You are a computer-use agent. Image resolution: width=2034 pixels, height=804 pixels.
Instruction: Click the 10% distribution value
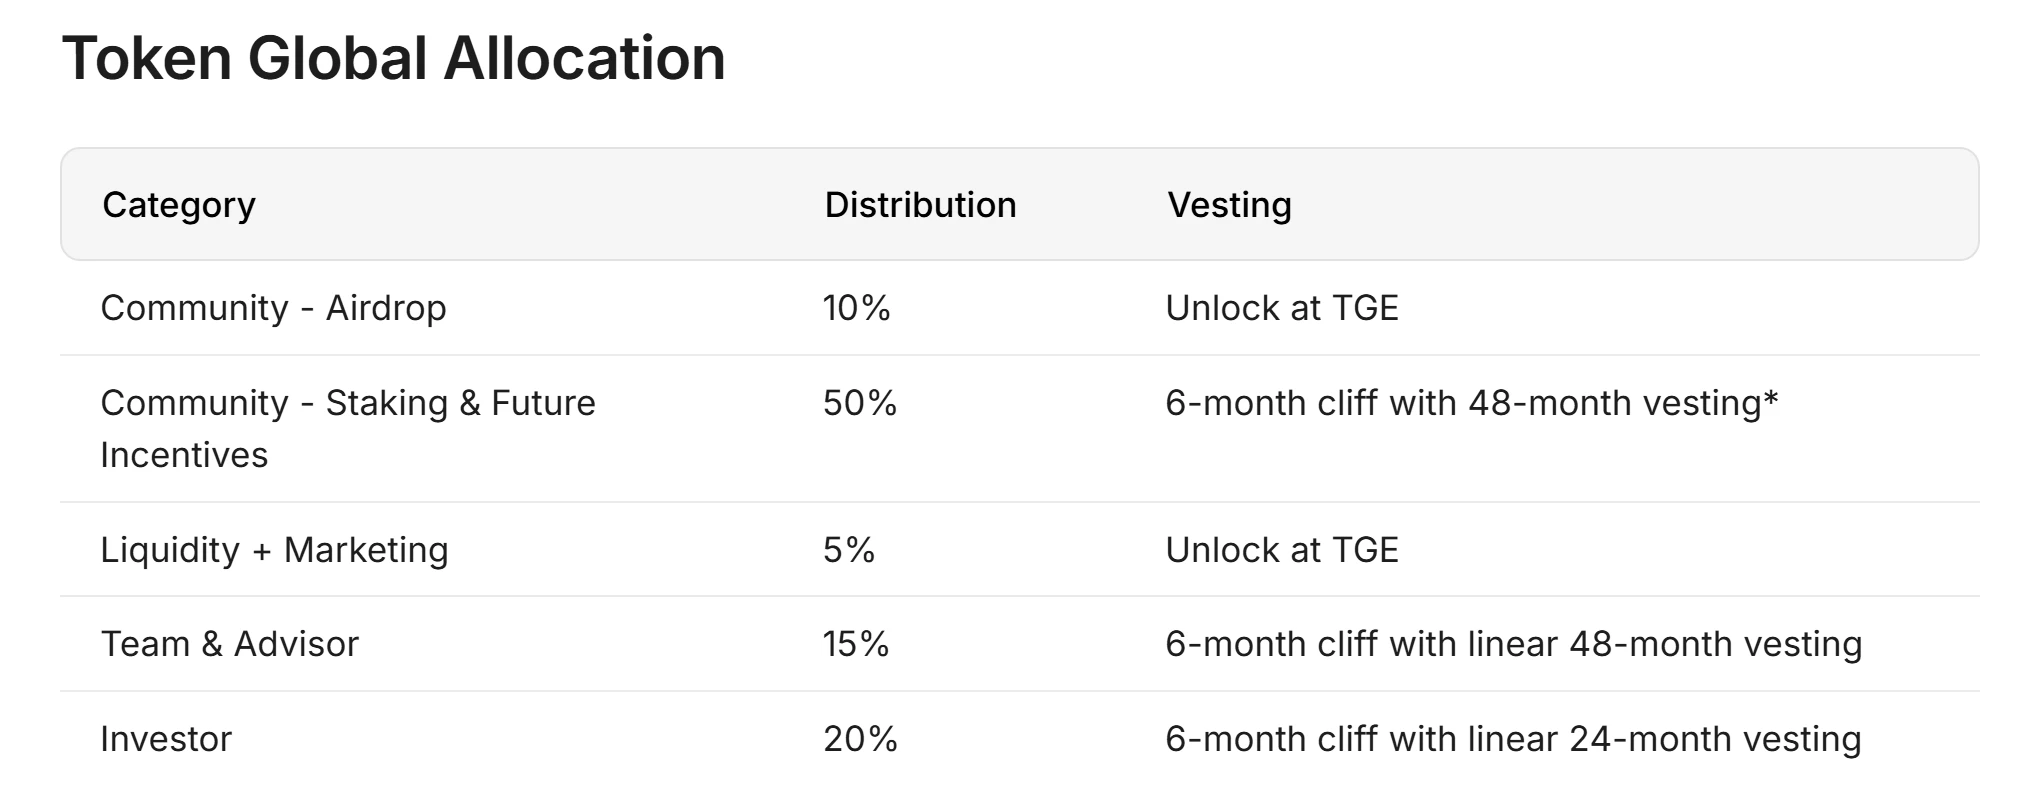(856, 308)
